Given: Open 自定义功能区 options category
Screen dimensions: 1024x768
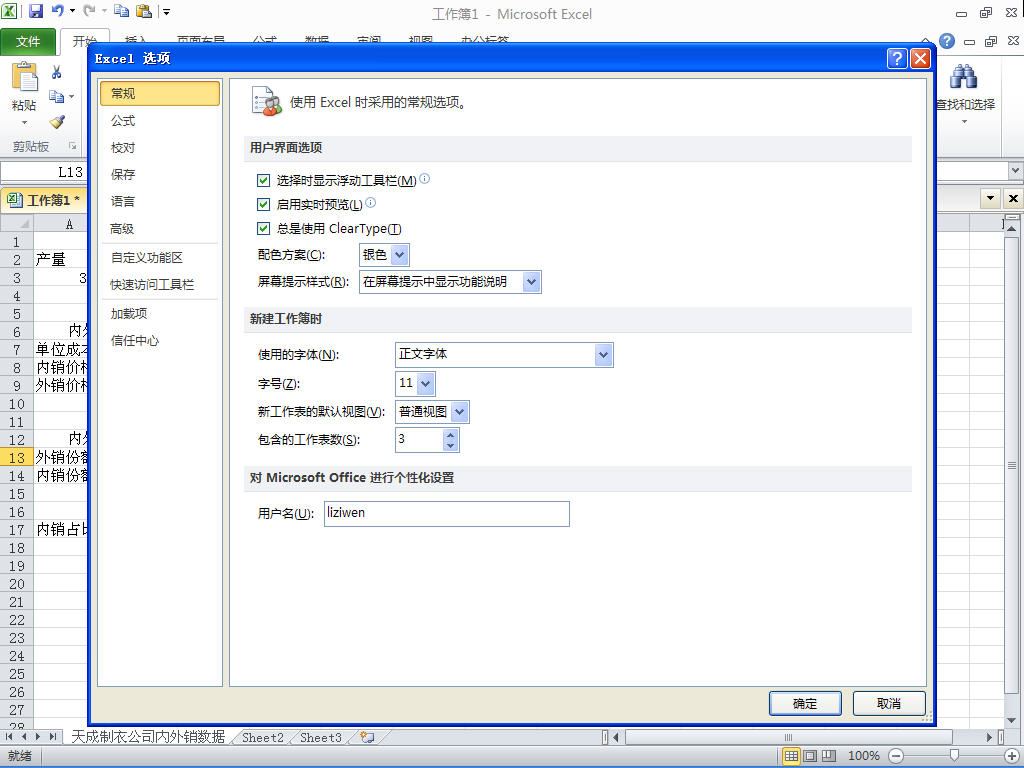Looking at the screenshot, I should [x=160, y=257].
